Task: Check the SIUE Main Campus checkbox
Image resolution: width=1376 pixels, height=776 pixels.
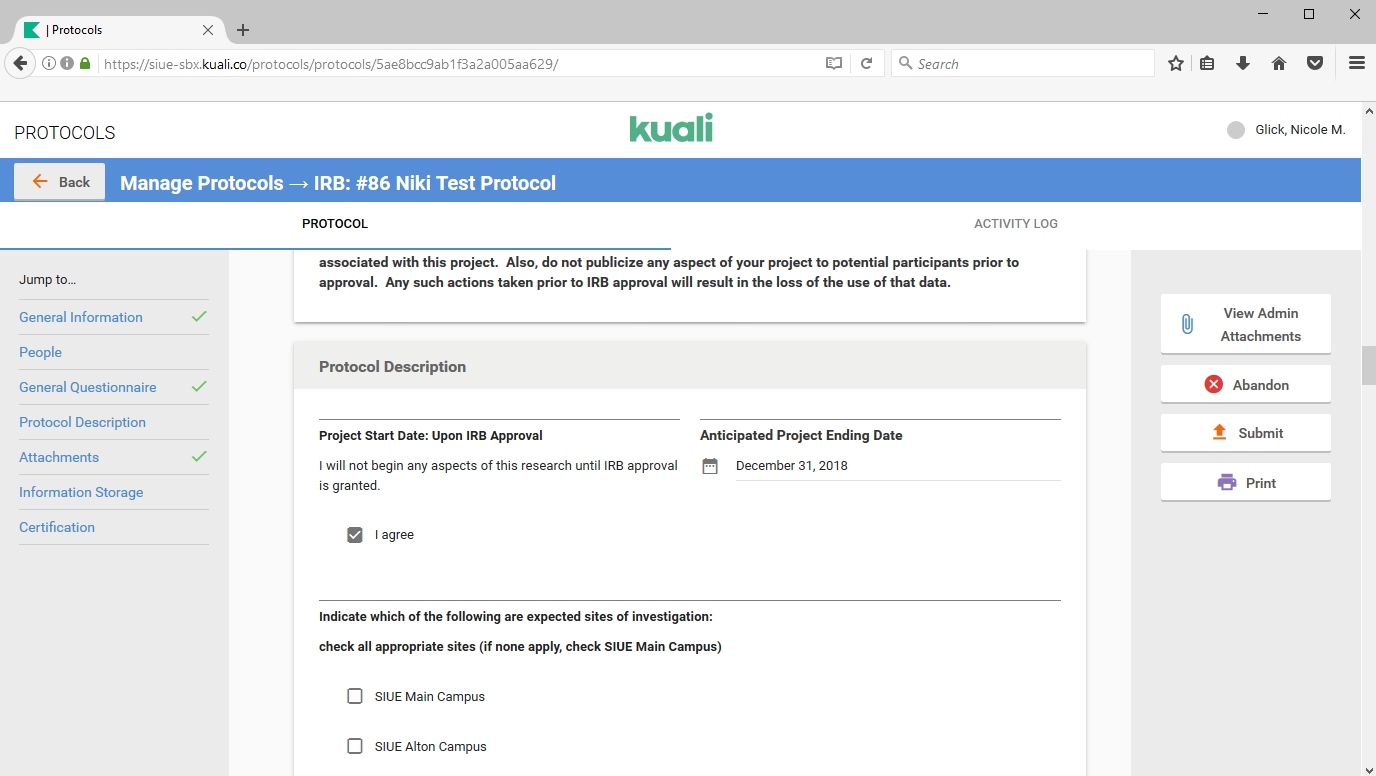Action: (x=355, y=696)
